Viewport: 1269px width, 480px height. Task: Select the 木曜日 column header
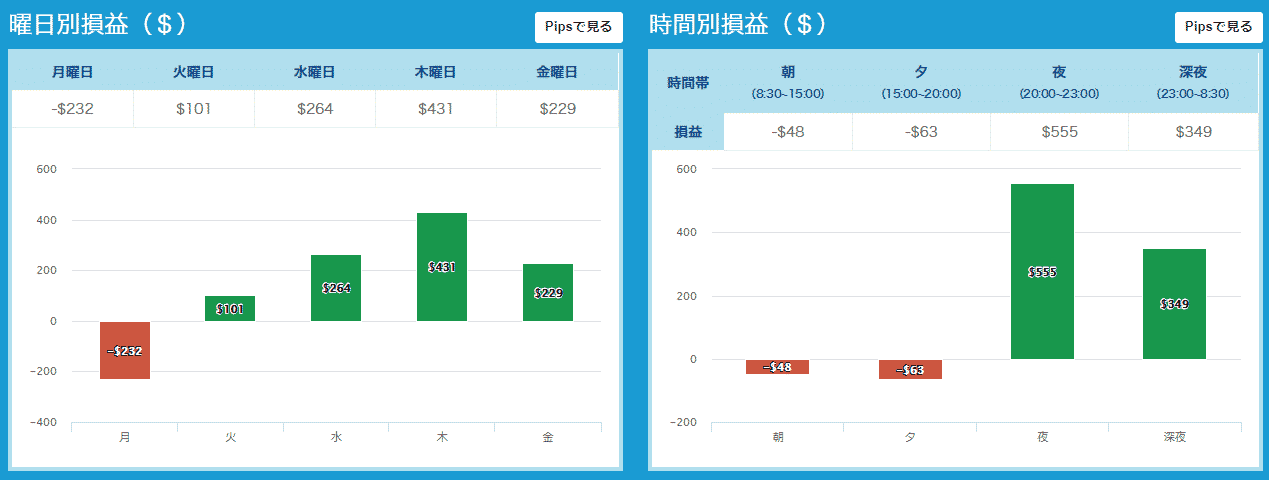tap(436, 72)
